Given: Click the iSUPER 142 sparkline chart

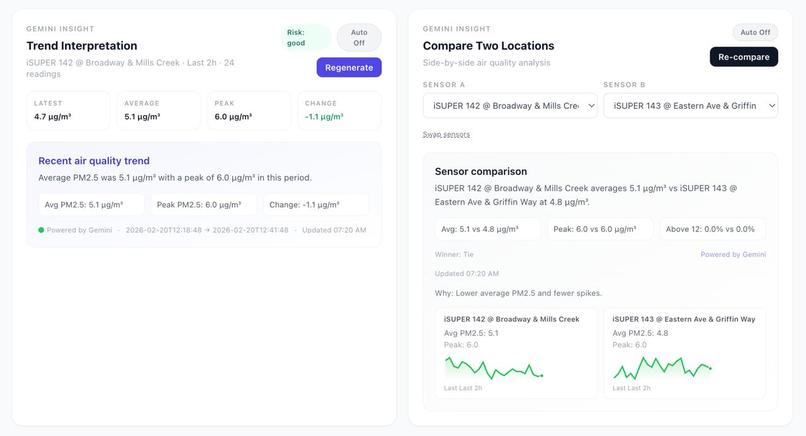Looking at the screenshot, I should click(x=493, y=368).
